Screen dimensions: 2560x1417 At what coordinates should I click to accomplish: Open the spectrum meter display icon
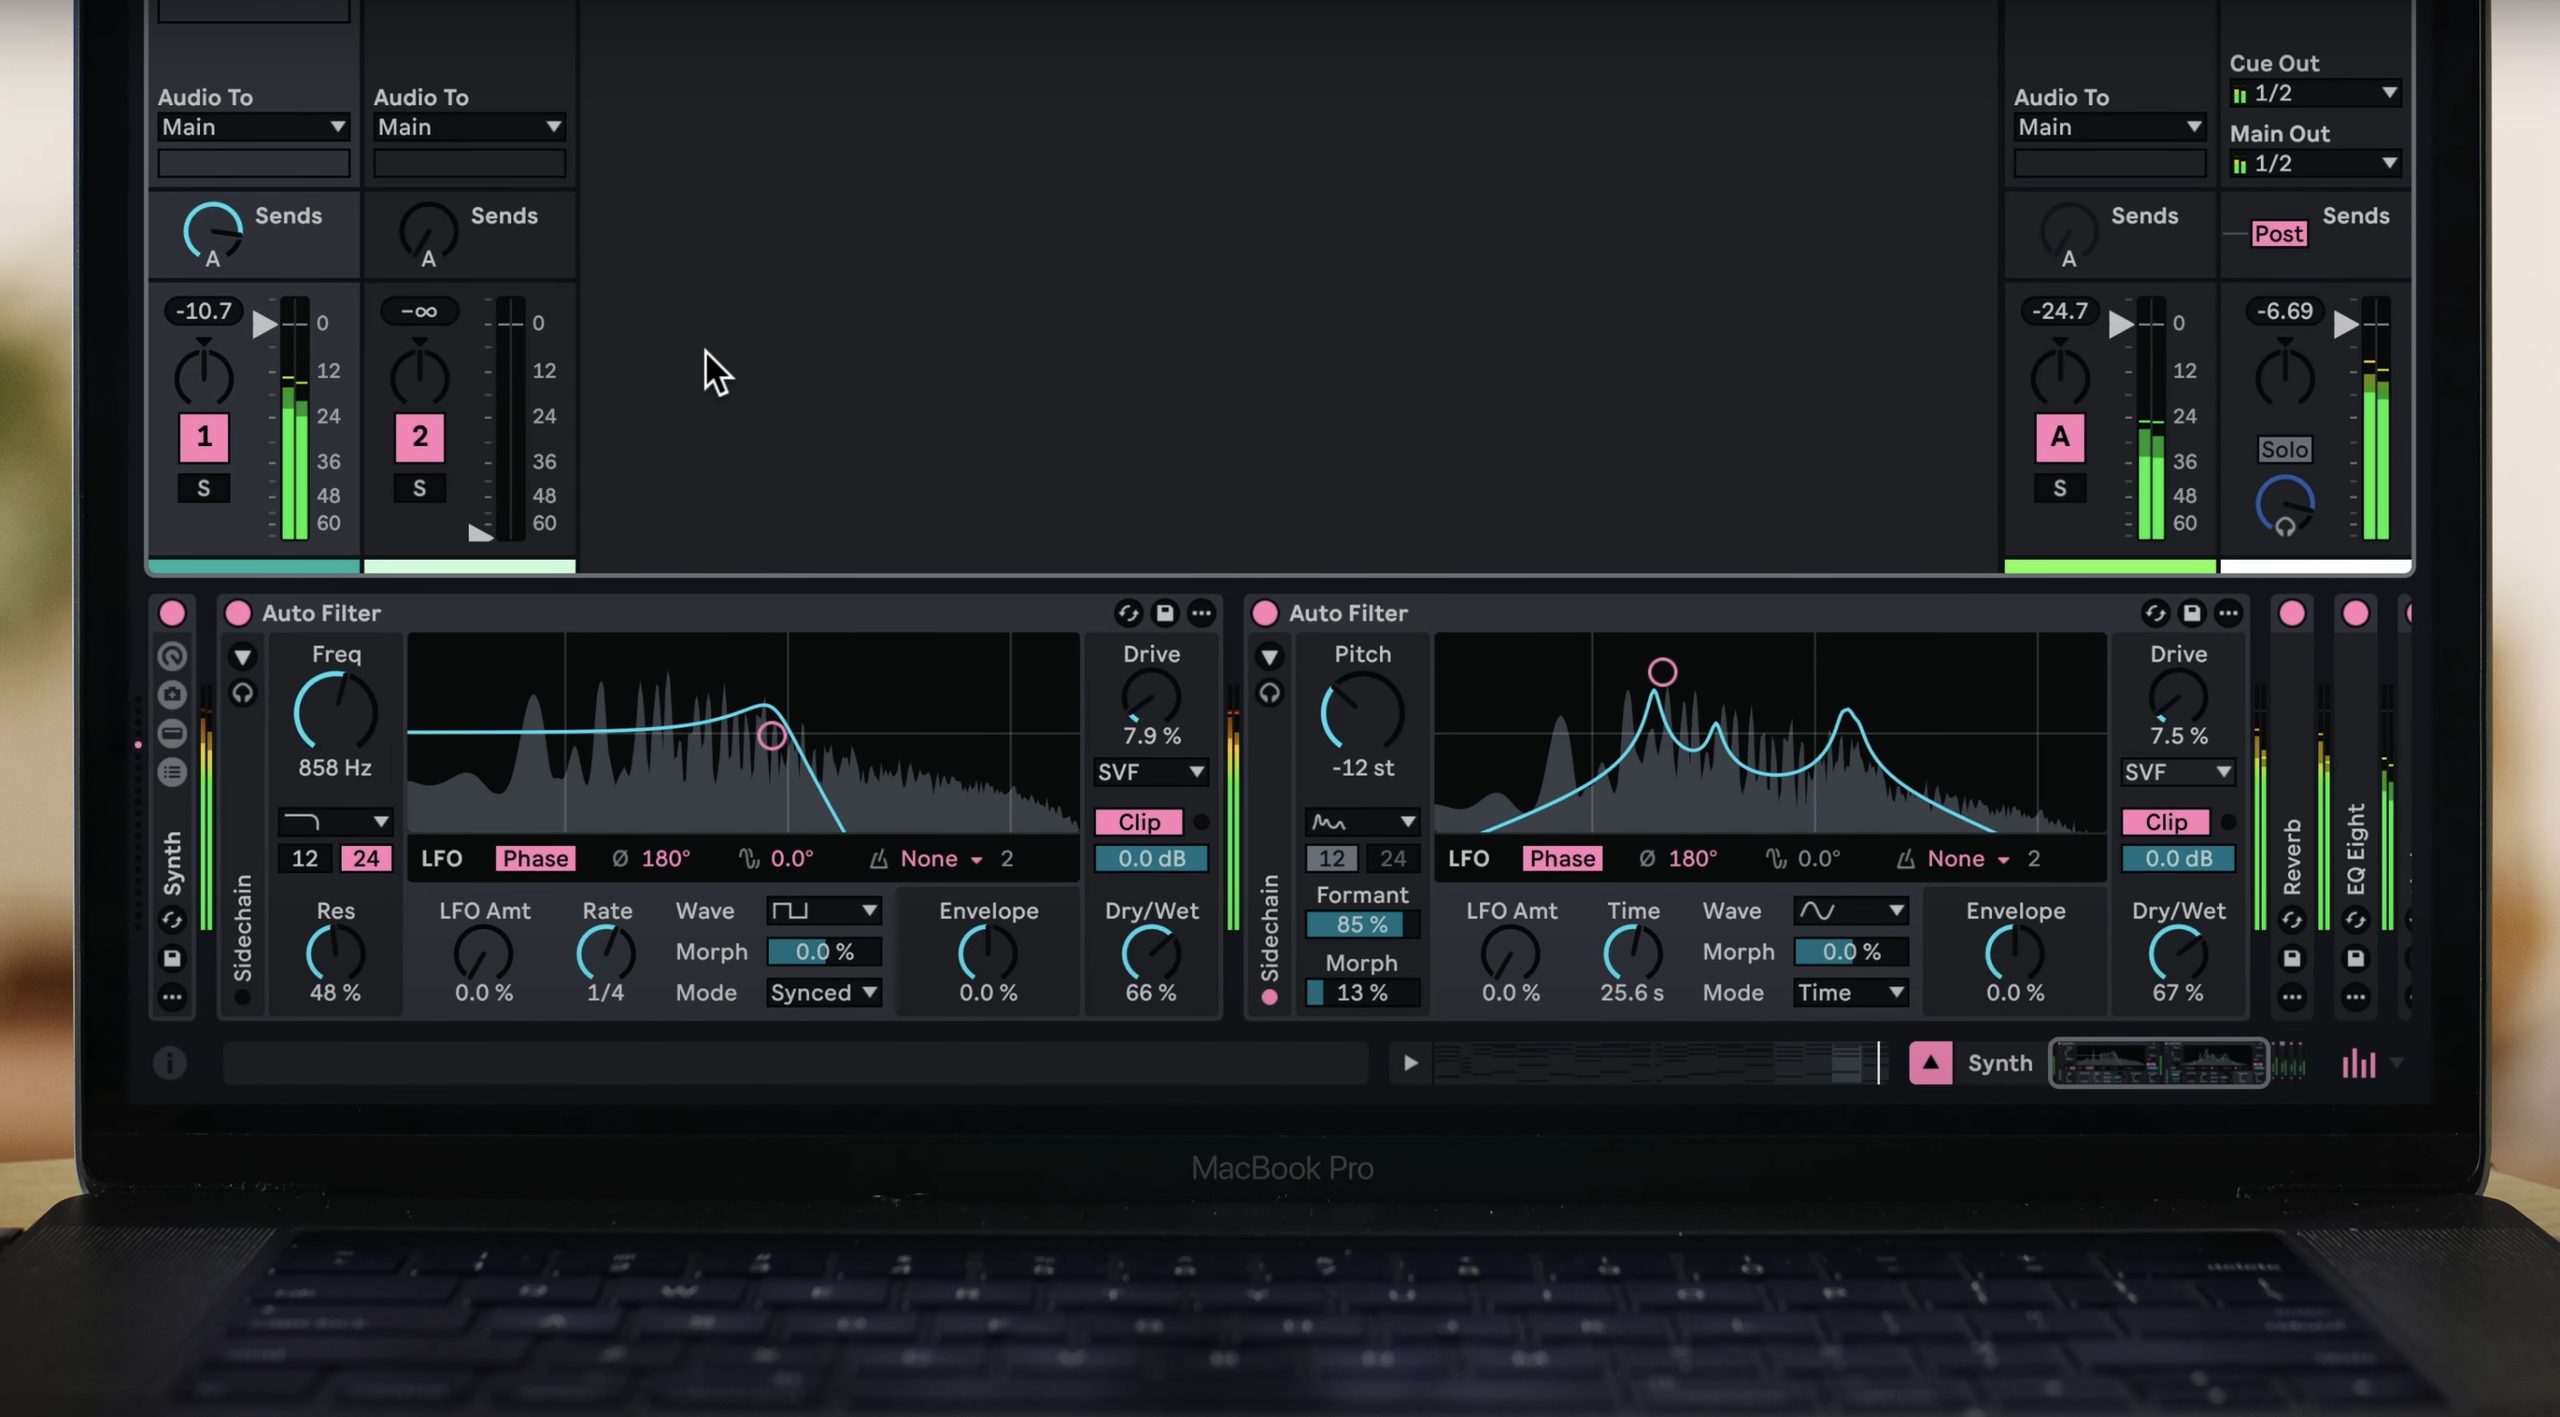(2358, 1062)
